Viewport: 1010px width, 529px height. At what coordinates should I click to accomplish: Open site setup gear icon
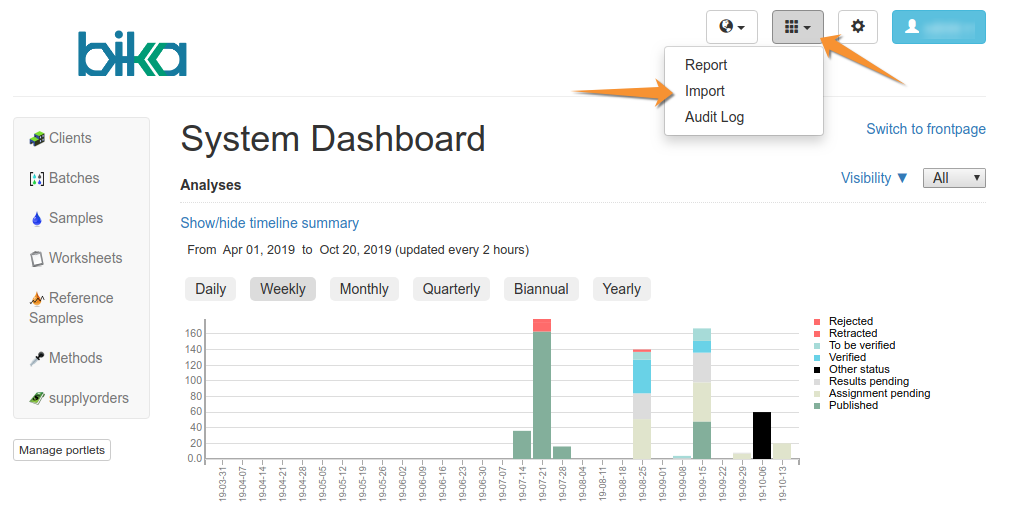pos(857,27)
